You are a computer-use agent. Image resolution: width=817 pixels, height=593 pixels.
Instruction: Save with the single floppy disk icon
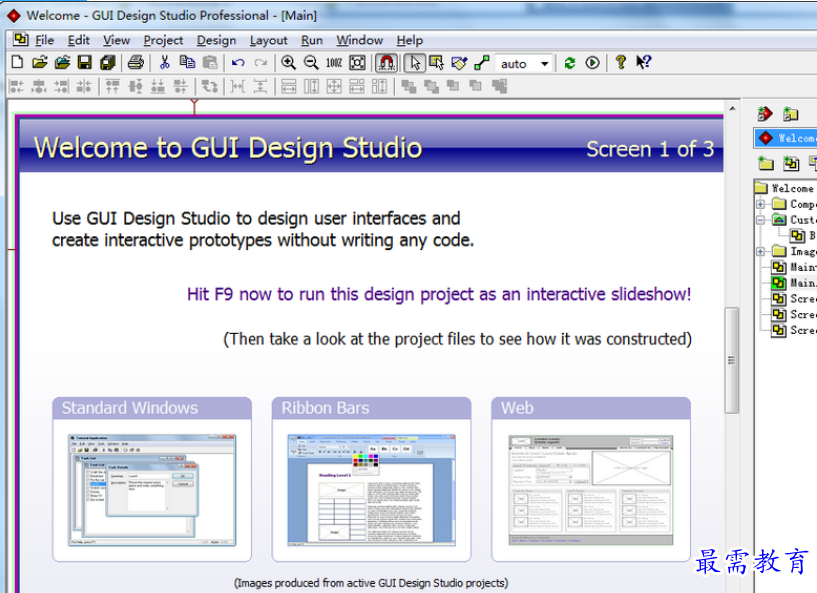tap(84, 63)
